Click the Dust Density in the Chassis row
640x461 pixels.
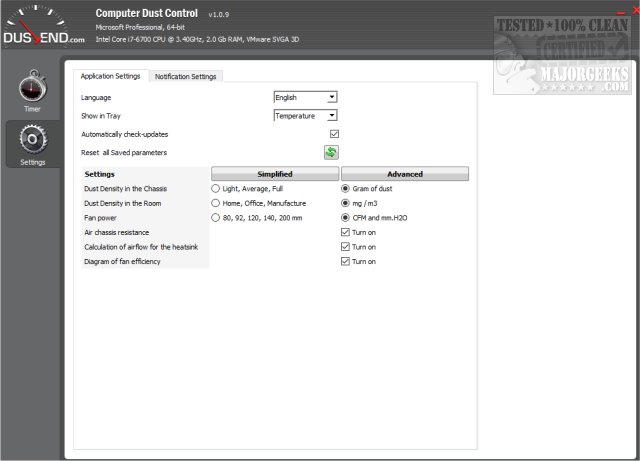pos(126,189)
